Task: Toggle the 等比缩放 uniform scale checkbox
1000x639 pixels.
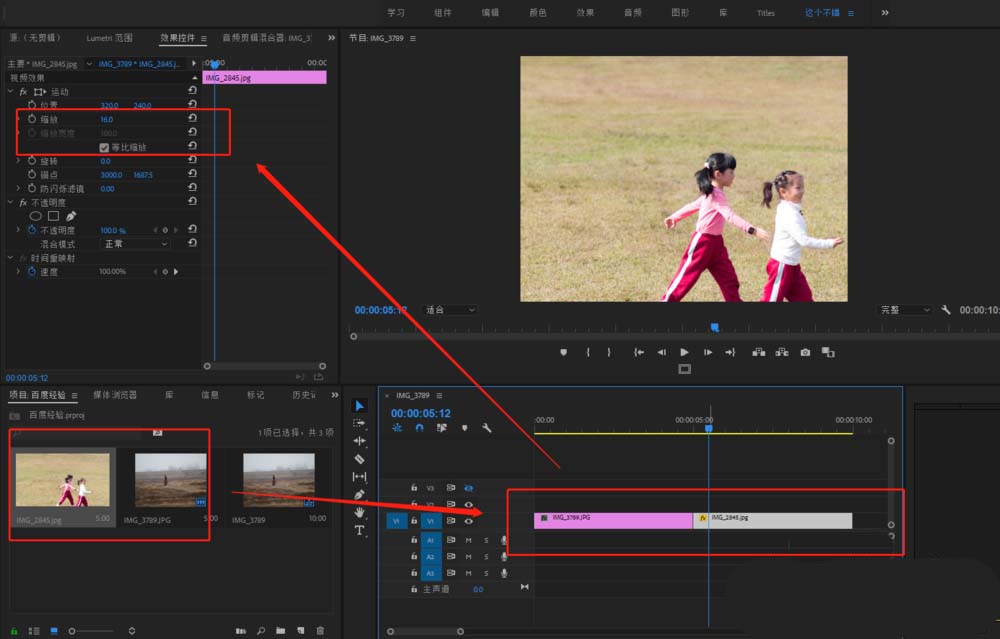Action: pyautogui.click(x=104, y=147)
